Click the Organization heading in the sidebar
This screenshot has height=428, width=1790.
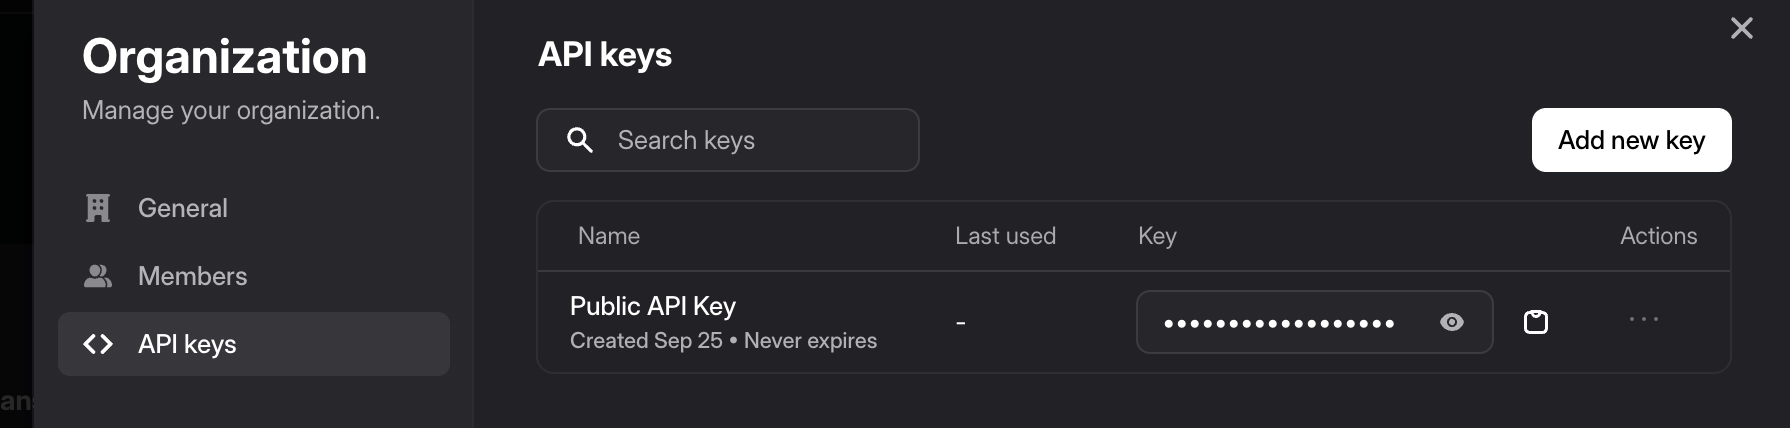click(224, 57)
